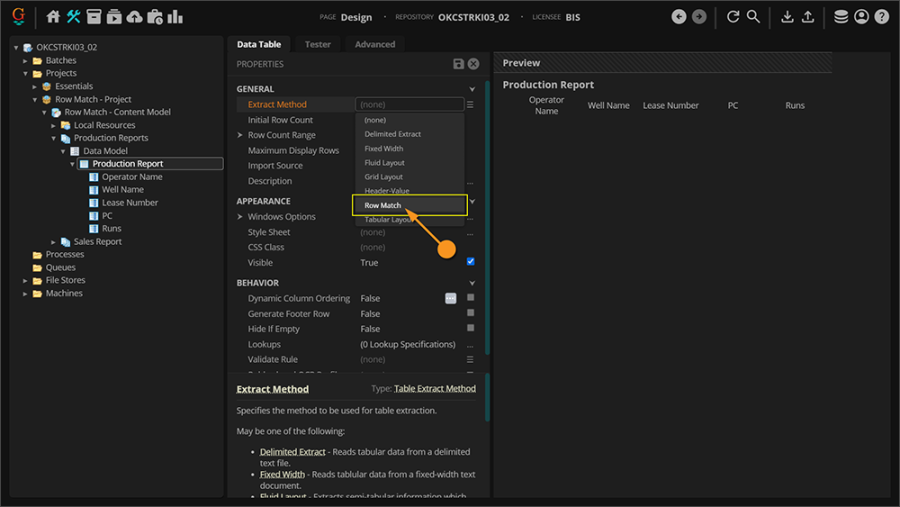Save properties using the disk icon
The height and width of the screenshot is (507, 900).
point(458,64)
